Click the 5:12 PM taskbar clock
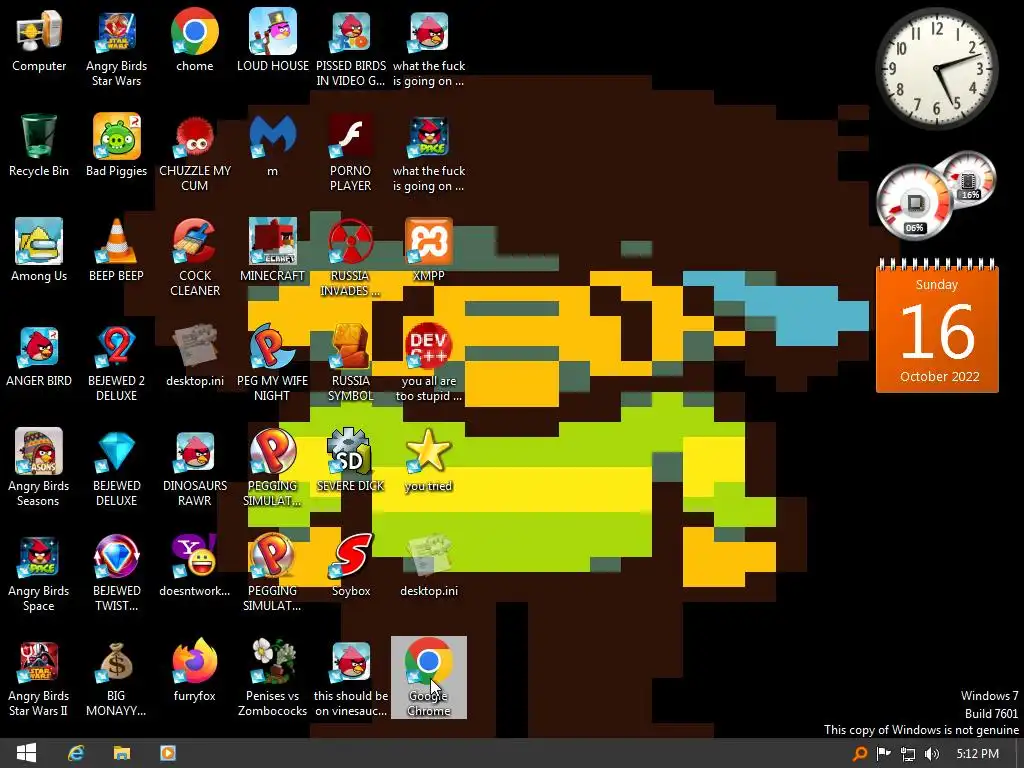The height and width of the screenshot is (768, 1024). 978,754
